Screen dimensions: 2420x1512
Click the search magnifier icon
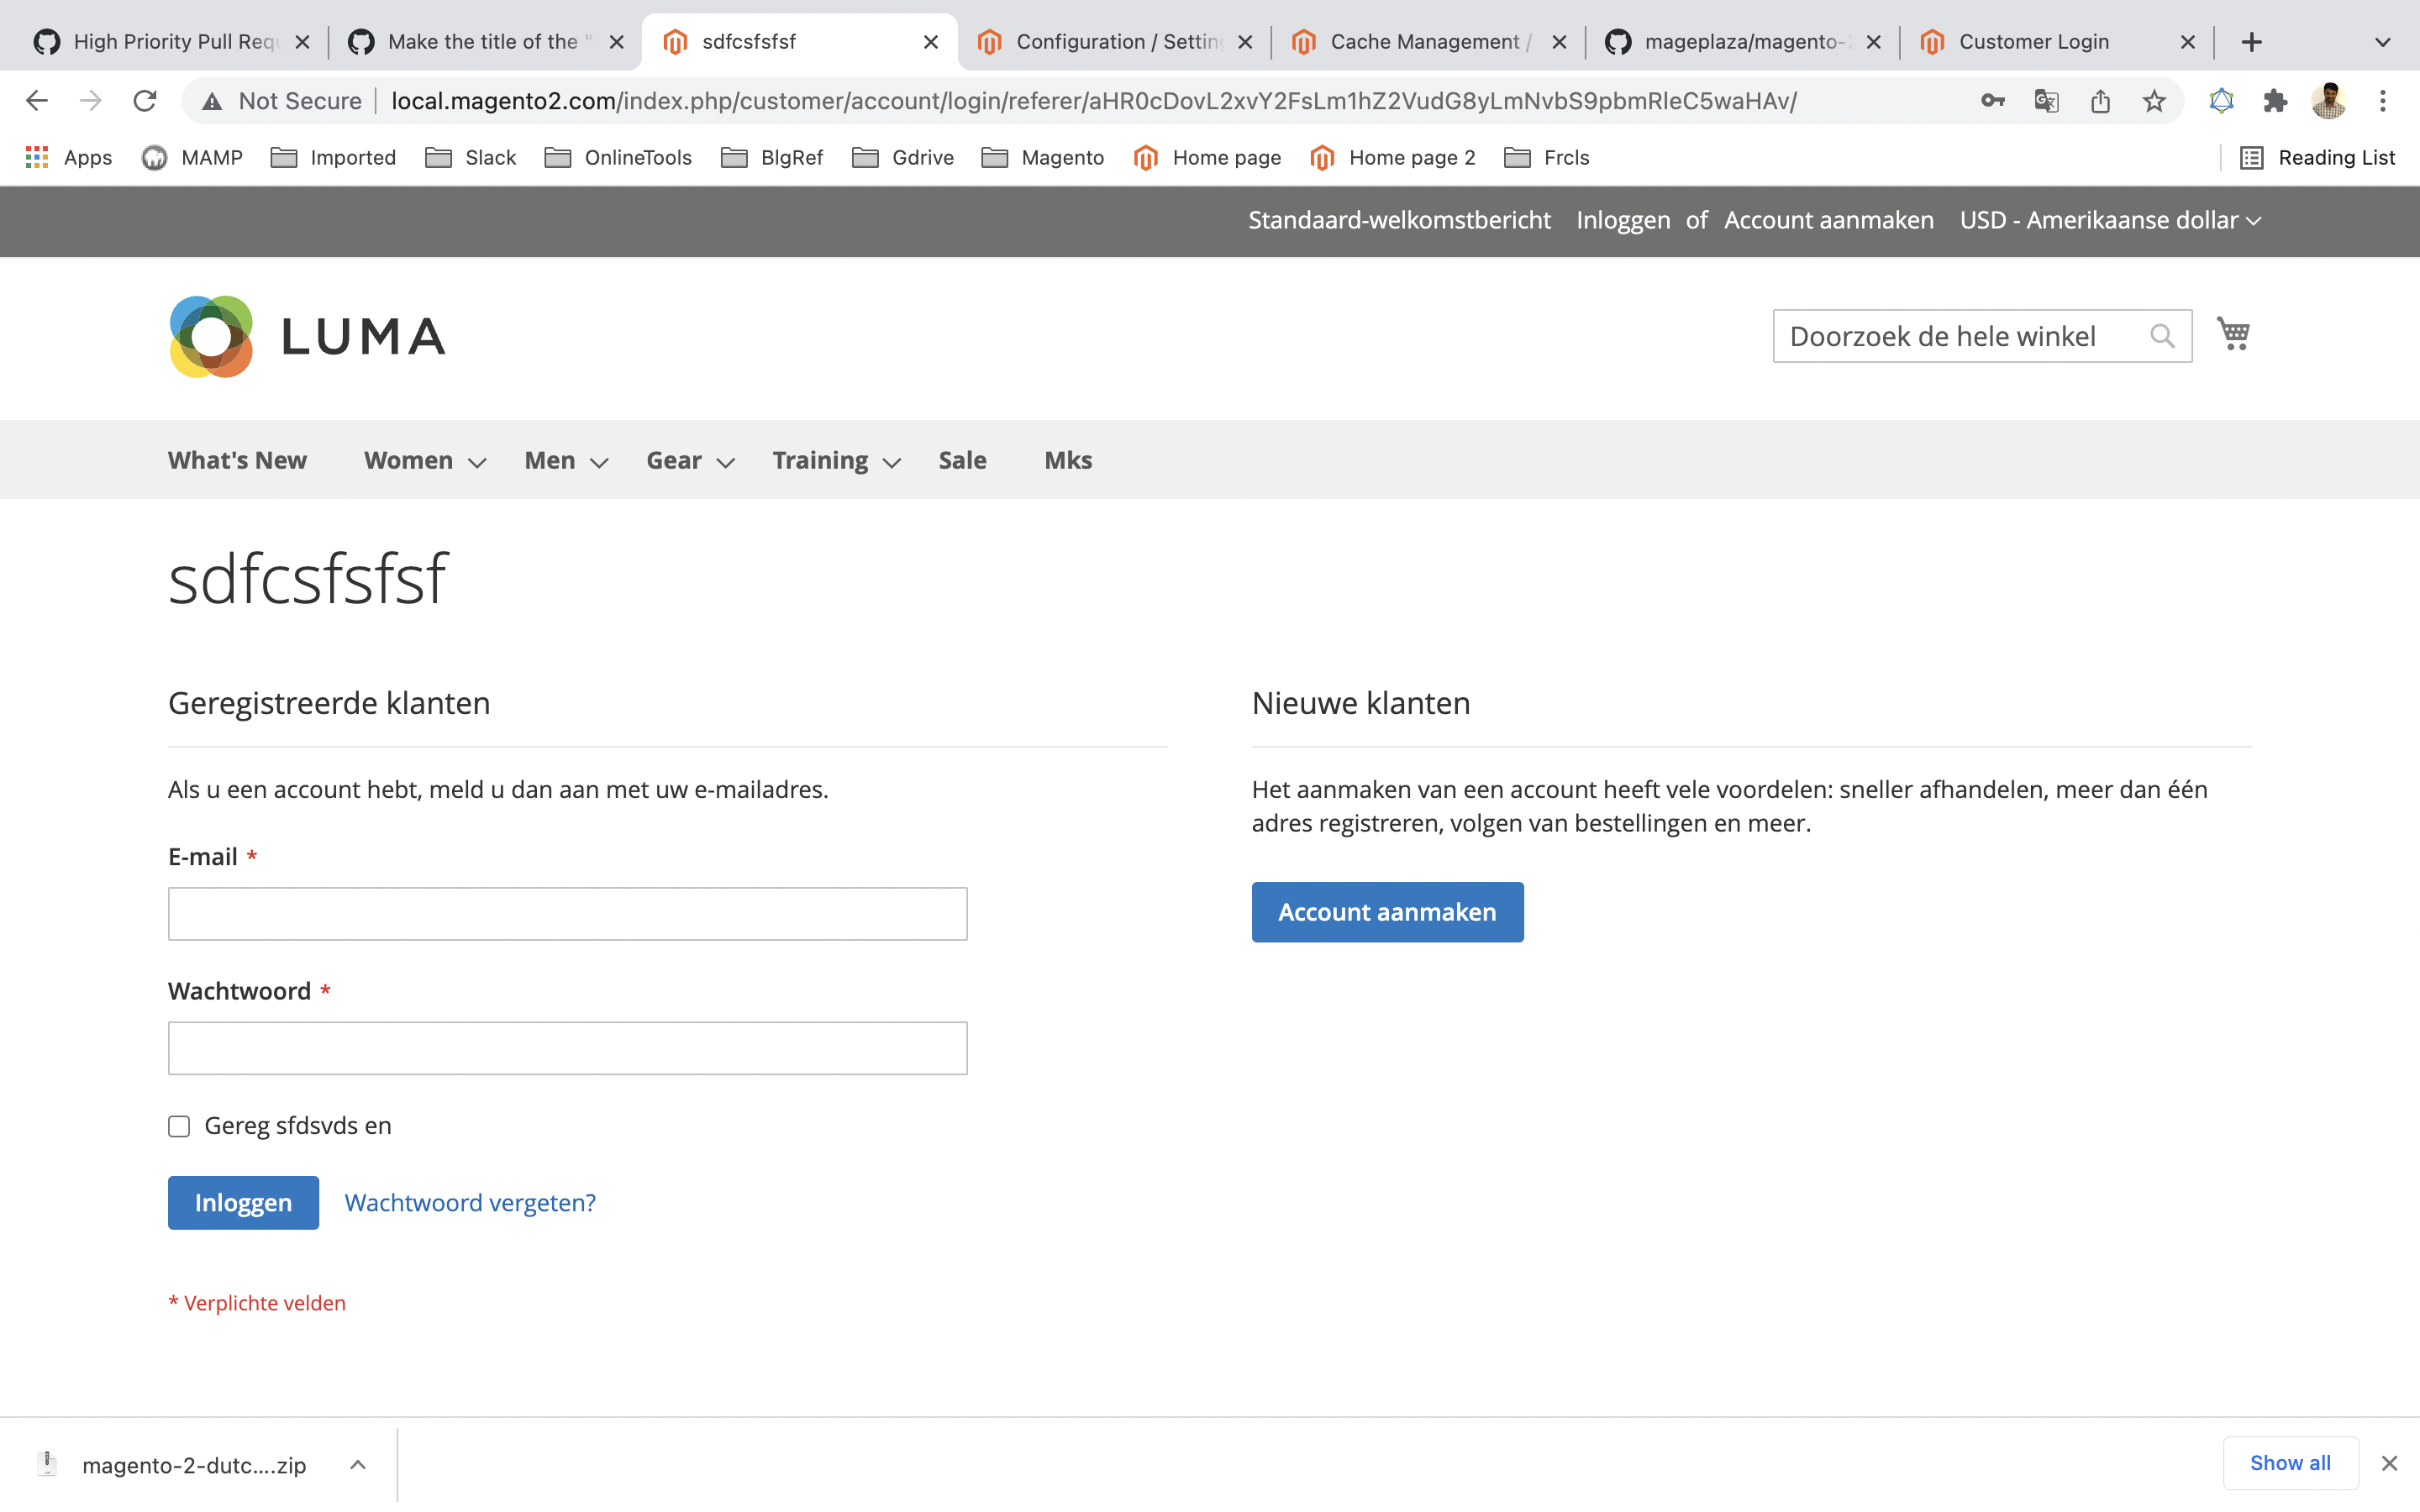pyautogui.click(x=2161, y=336)
